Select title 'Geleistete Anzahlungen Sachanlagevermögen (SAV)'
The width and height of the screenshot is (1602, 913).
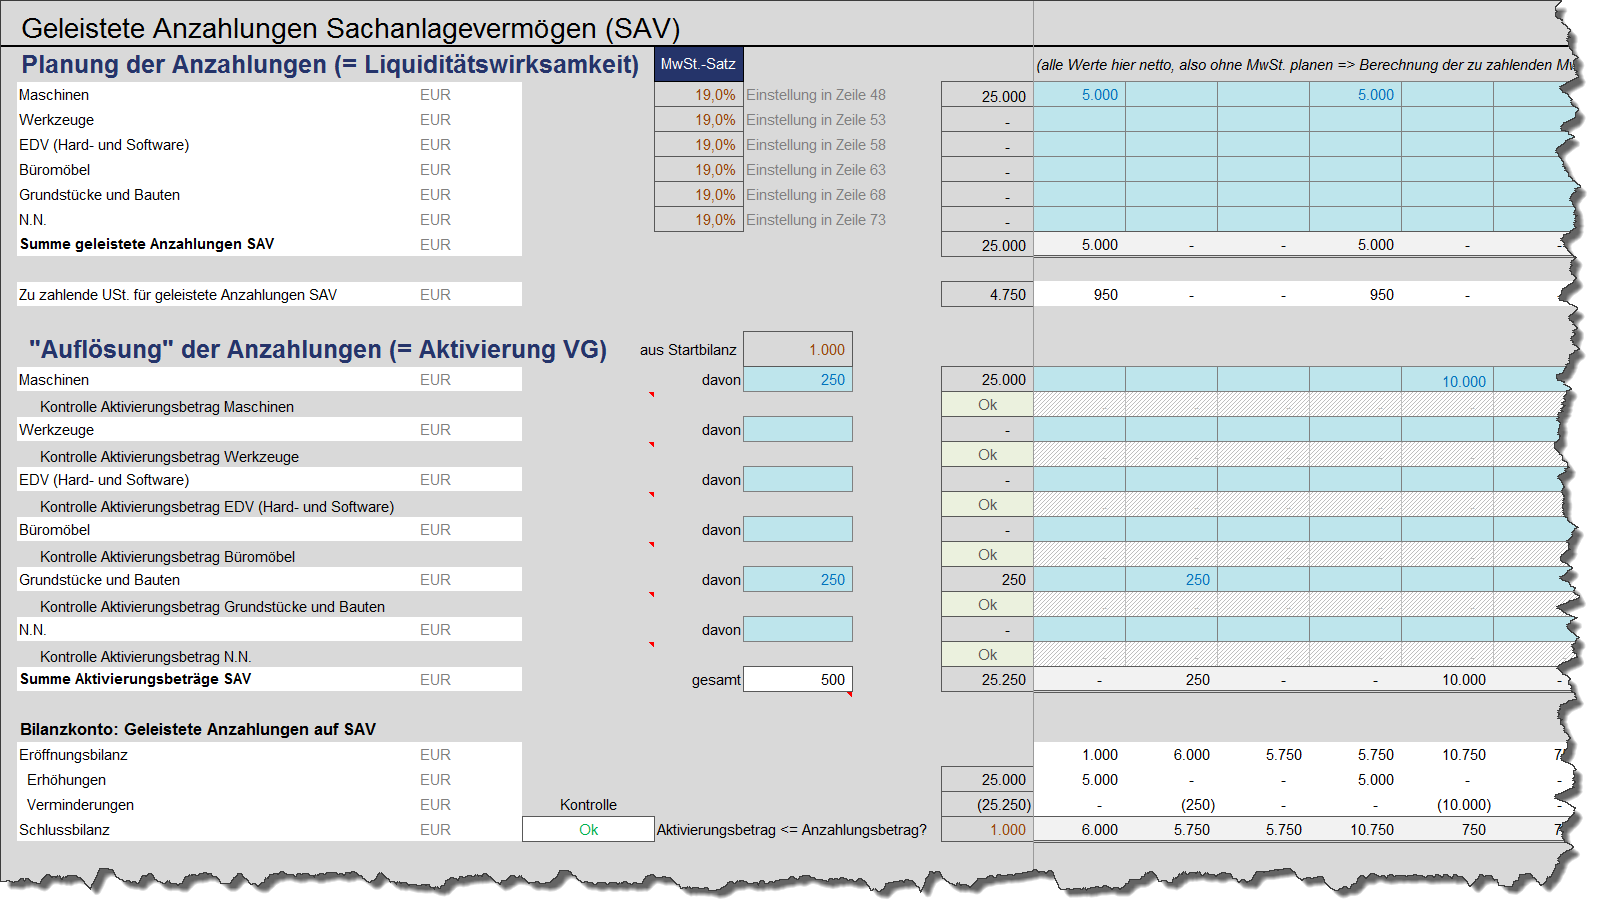point(351,28)
